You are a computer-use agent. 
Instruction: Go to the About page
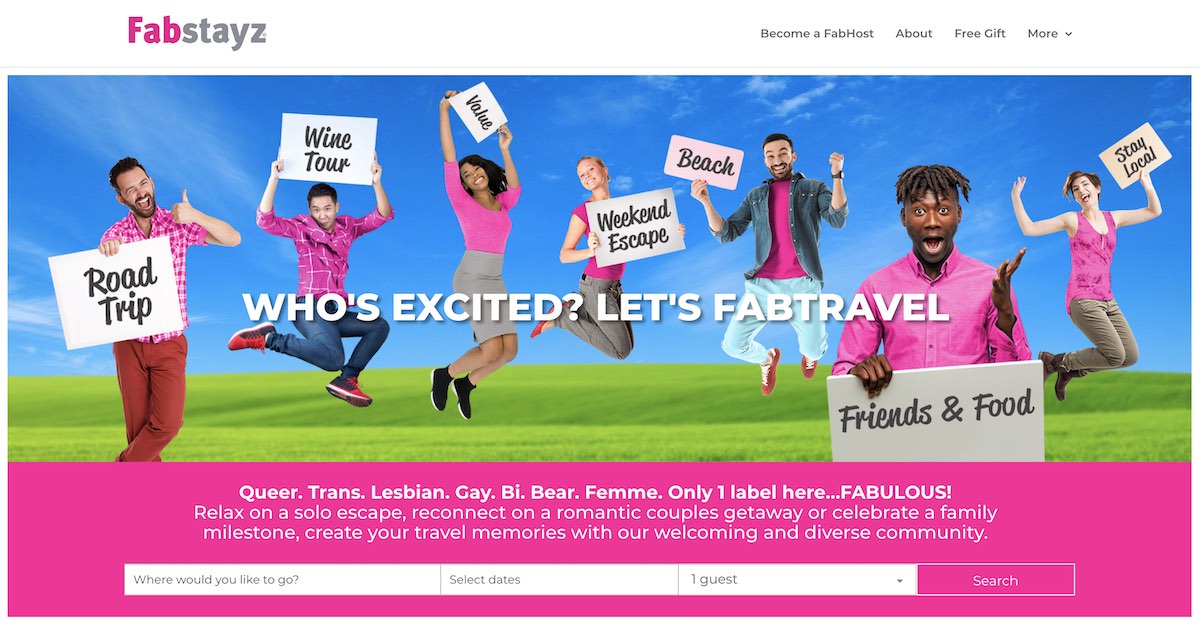[914, 33]
